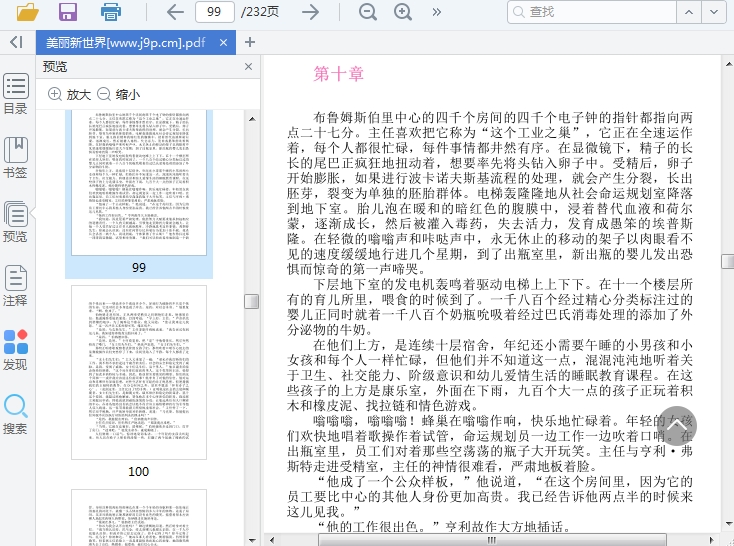Expand more toolbar tools chevron
Screen dimensions: 734x546
[x=437, y=12]
